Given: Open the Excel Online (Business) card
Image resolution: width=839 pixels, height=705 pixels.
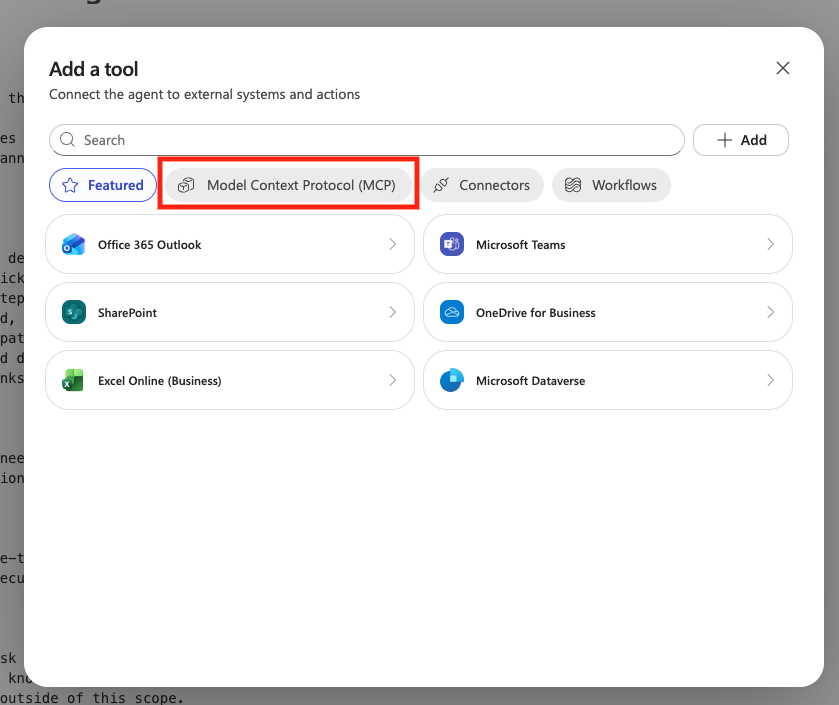Looking at the screenshot, I should coord(230,380).
